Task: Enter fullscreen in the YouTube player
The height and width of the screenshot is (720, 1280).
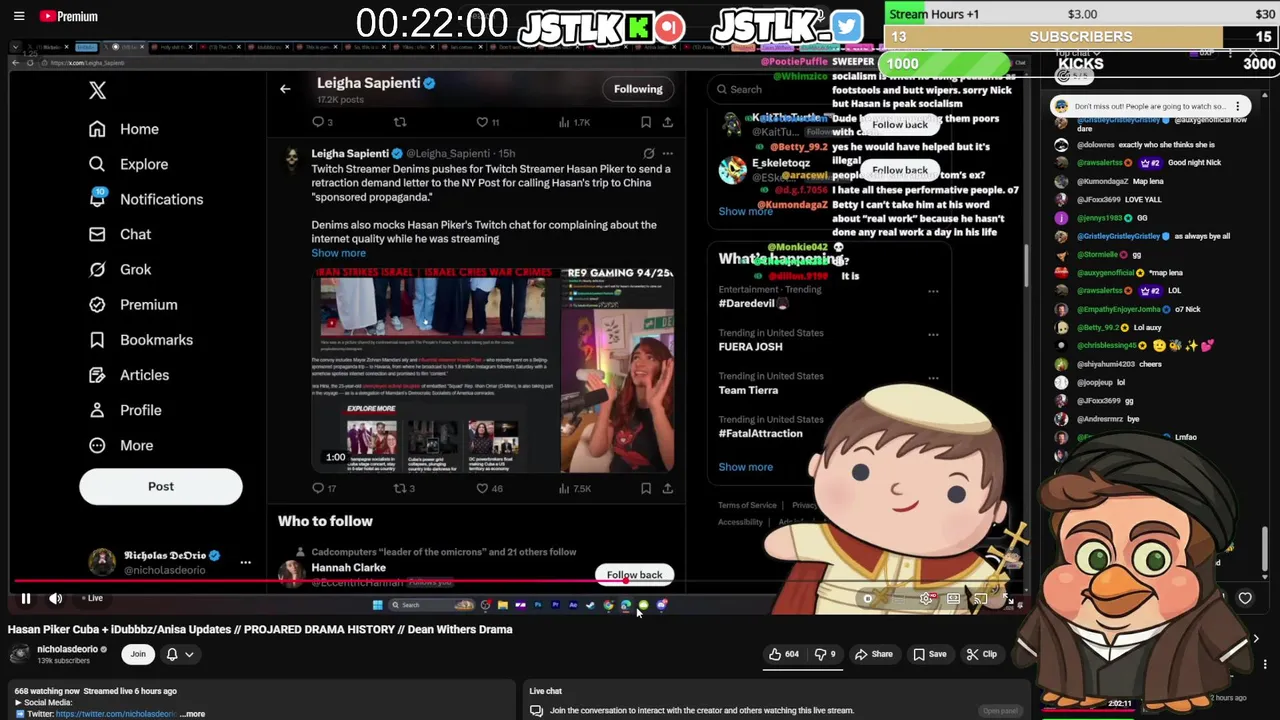Action: [1008, 598]
